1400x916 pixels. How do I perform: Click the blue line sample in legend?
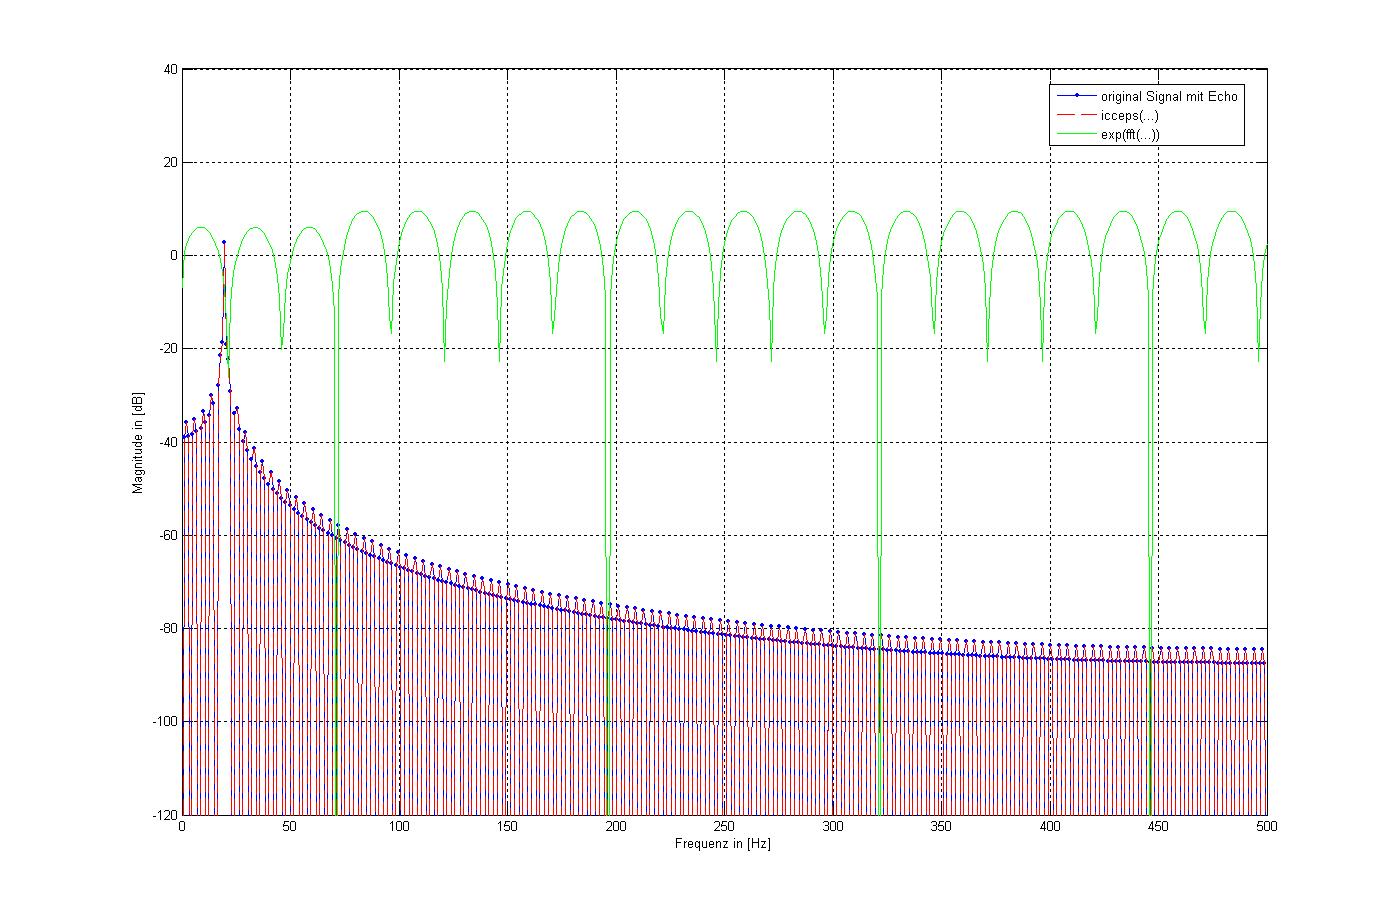coord(1075,97)
